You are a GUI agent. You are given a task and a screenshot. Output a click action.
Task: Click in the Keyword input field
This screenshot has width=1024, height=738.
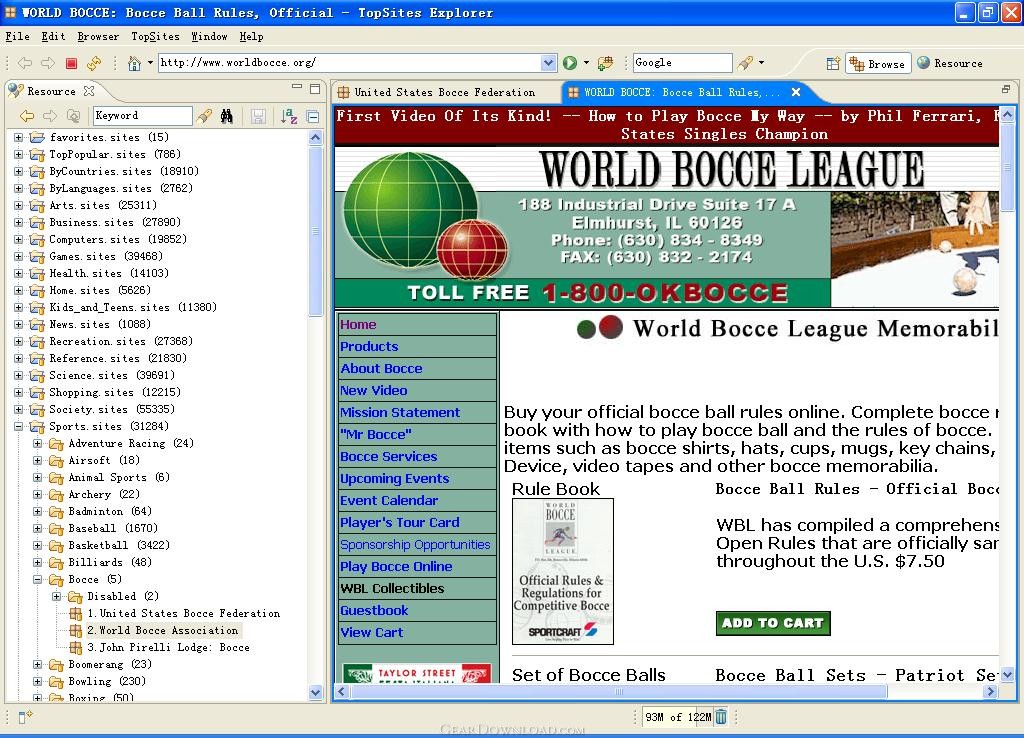(x=142, y=116)
